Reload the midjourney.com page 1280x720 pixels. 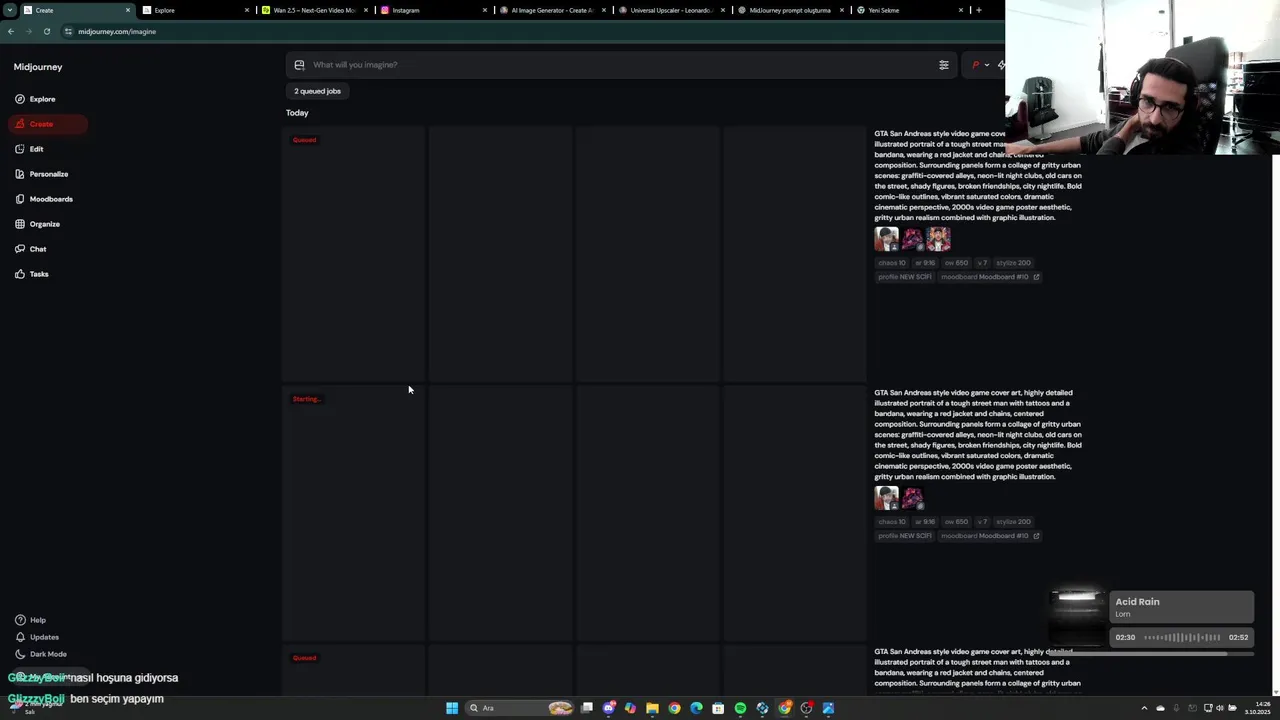pos(46,31)
